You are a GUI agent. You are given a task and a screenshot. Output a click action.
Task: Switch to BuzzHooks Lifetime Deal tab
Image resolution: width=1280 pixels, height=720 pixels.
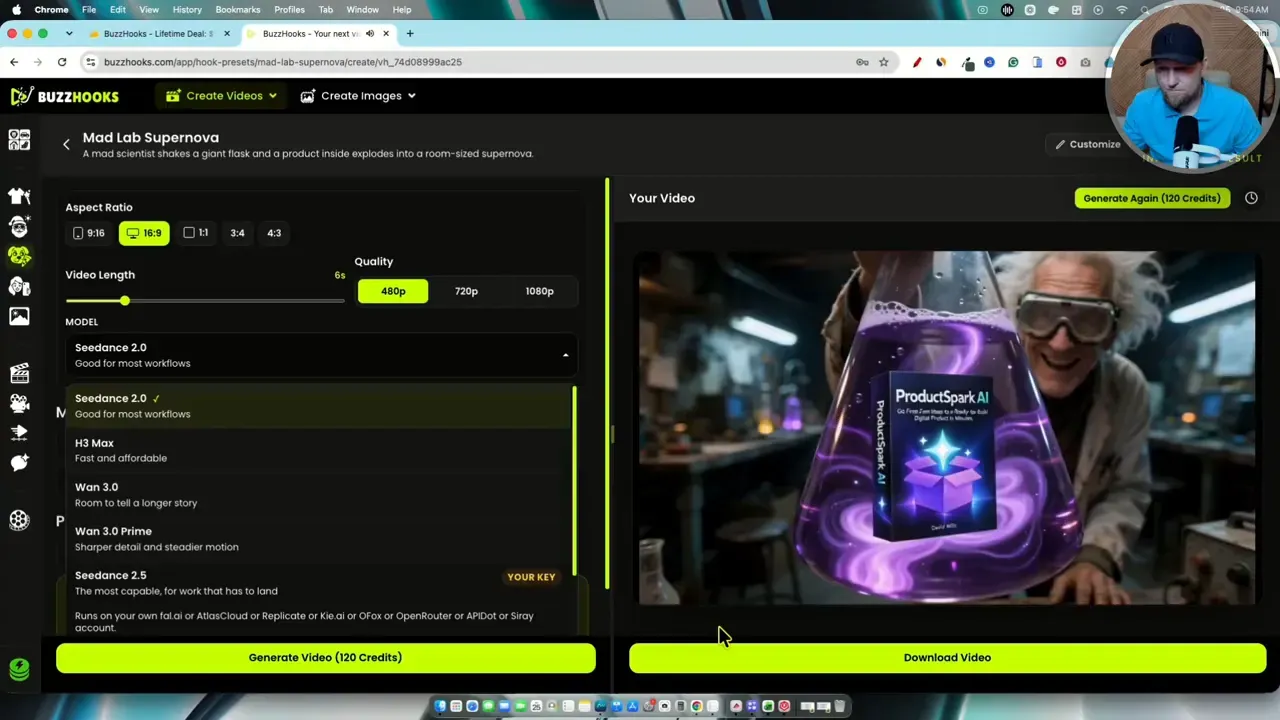click(158, 34)
